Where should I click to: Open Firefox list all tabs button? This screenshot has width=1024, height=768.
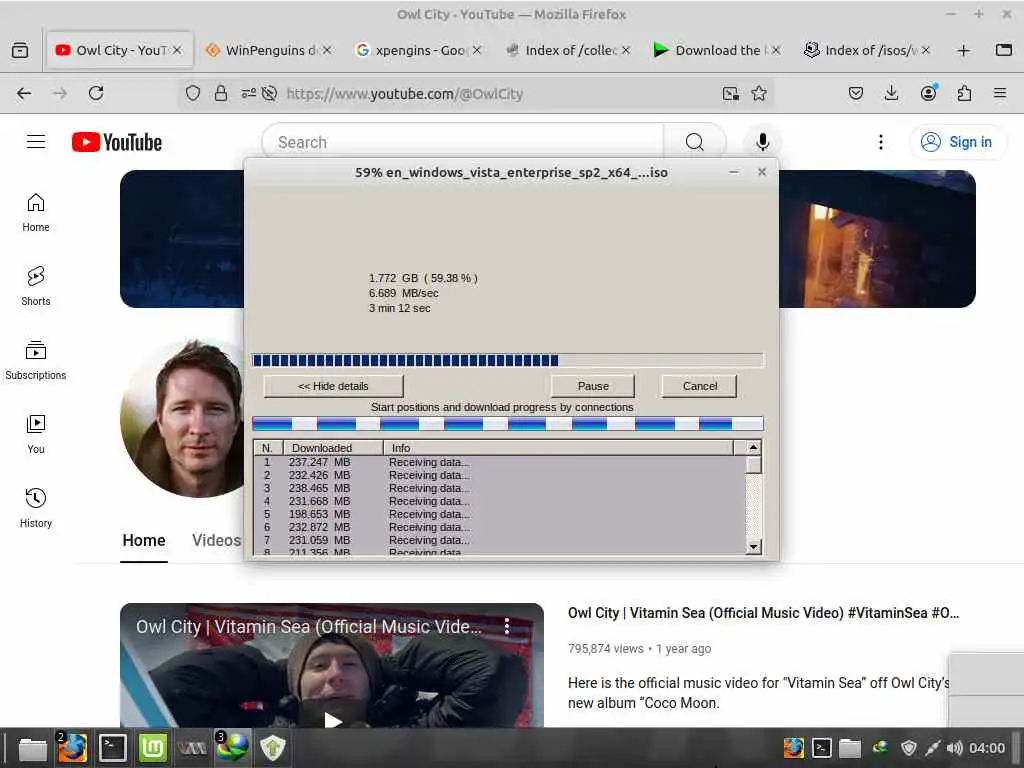pos(1004,50)
